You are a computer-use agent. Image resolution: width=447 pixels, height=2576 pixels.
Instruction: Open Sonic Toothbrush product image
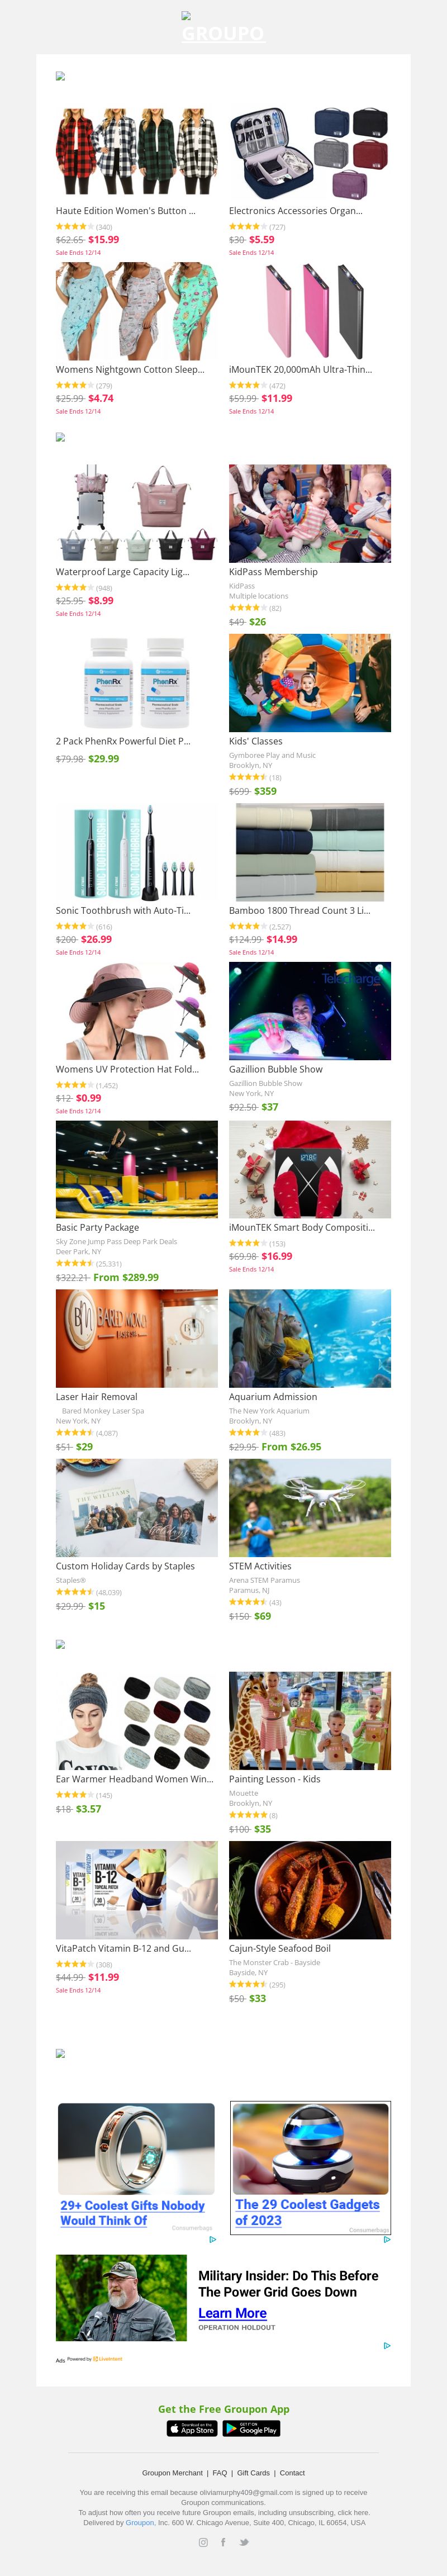137,852
